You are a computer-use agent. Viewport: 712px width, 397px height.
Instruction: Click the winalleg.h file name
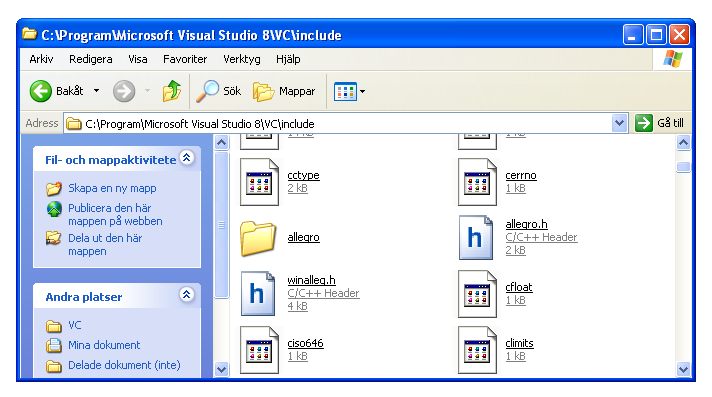(x=312, y=280)
